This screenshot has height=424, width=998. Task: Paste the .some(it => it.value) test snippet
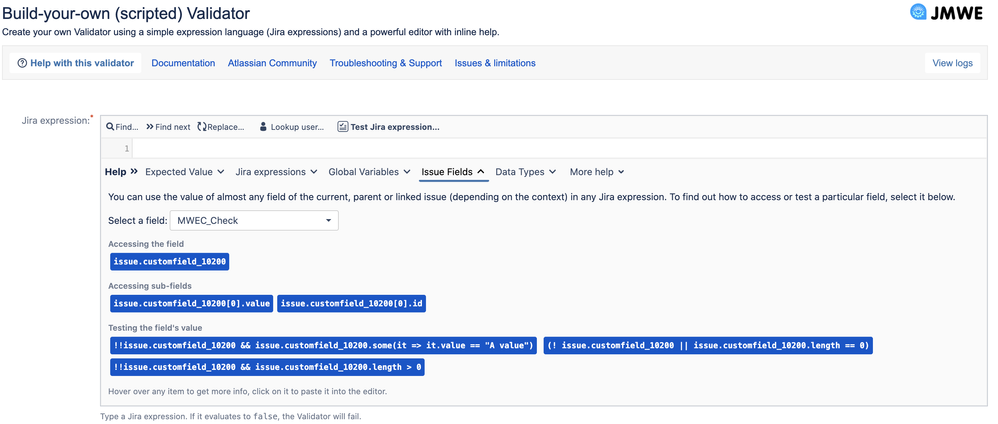[x=323, y=346]
